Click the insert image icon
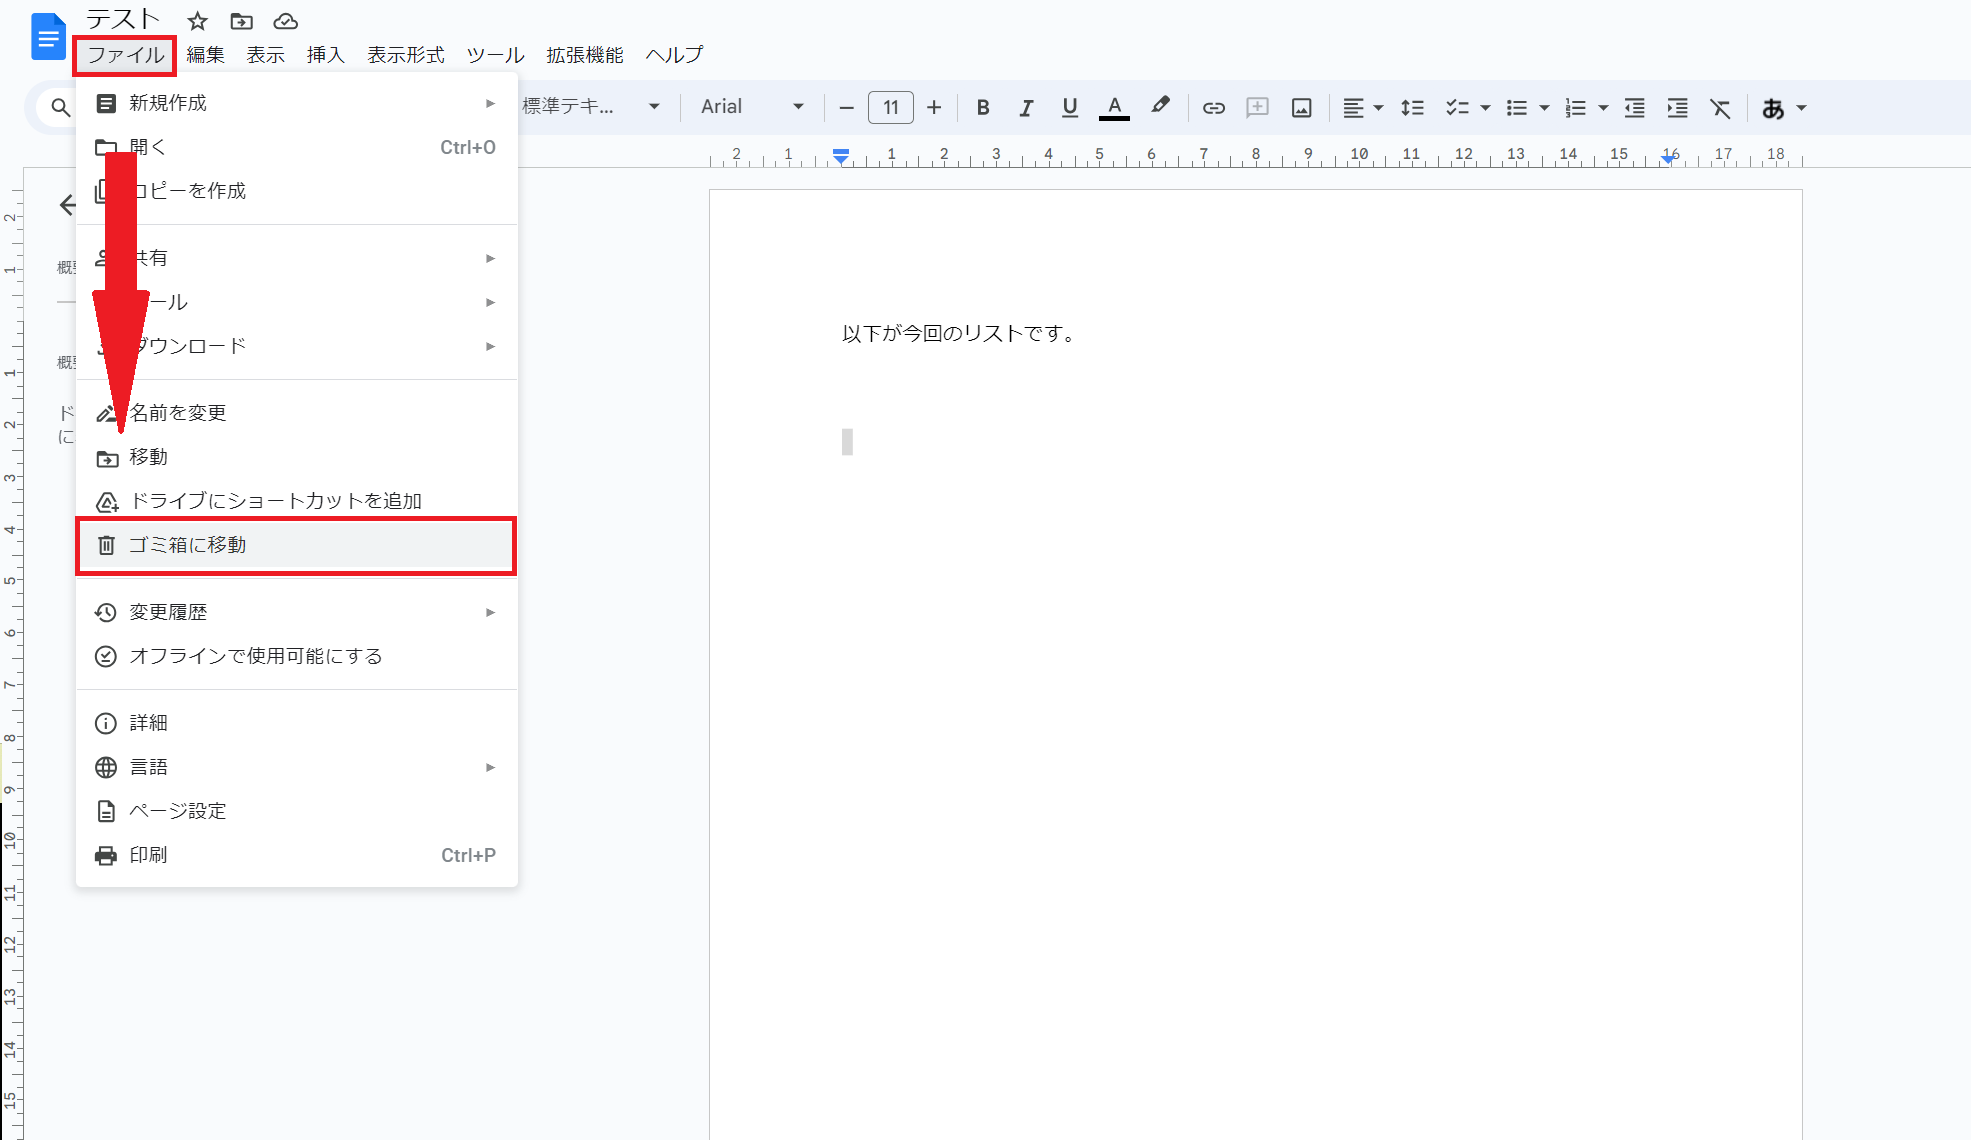Image resolution: width=1971 pixels, height=1140 pixels. pos(1301,108)
